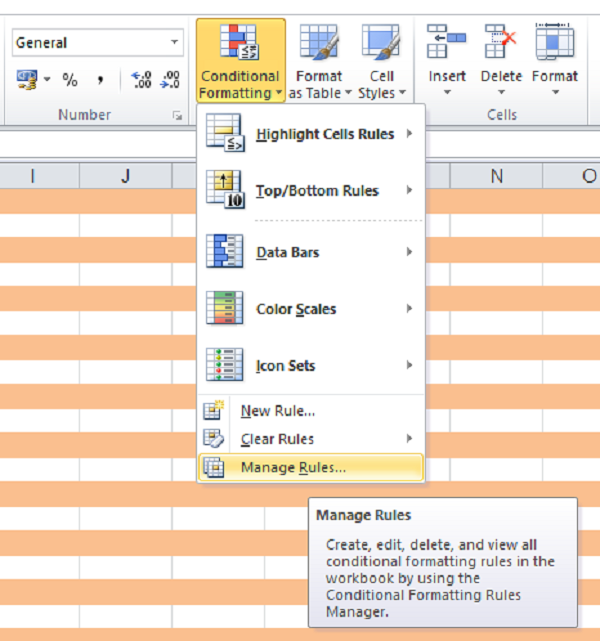Expand the Delete dropdown arrow
This screenshot has width=600, height=641.
click(501, 92)
